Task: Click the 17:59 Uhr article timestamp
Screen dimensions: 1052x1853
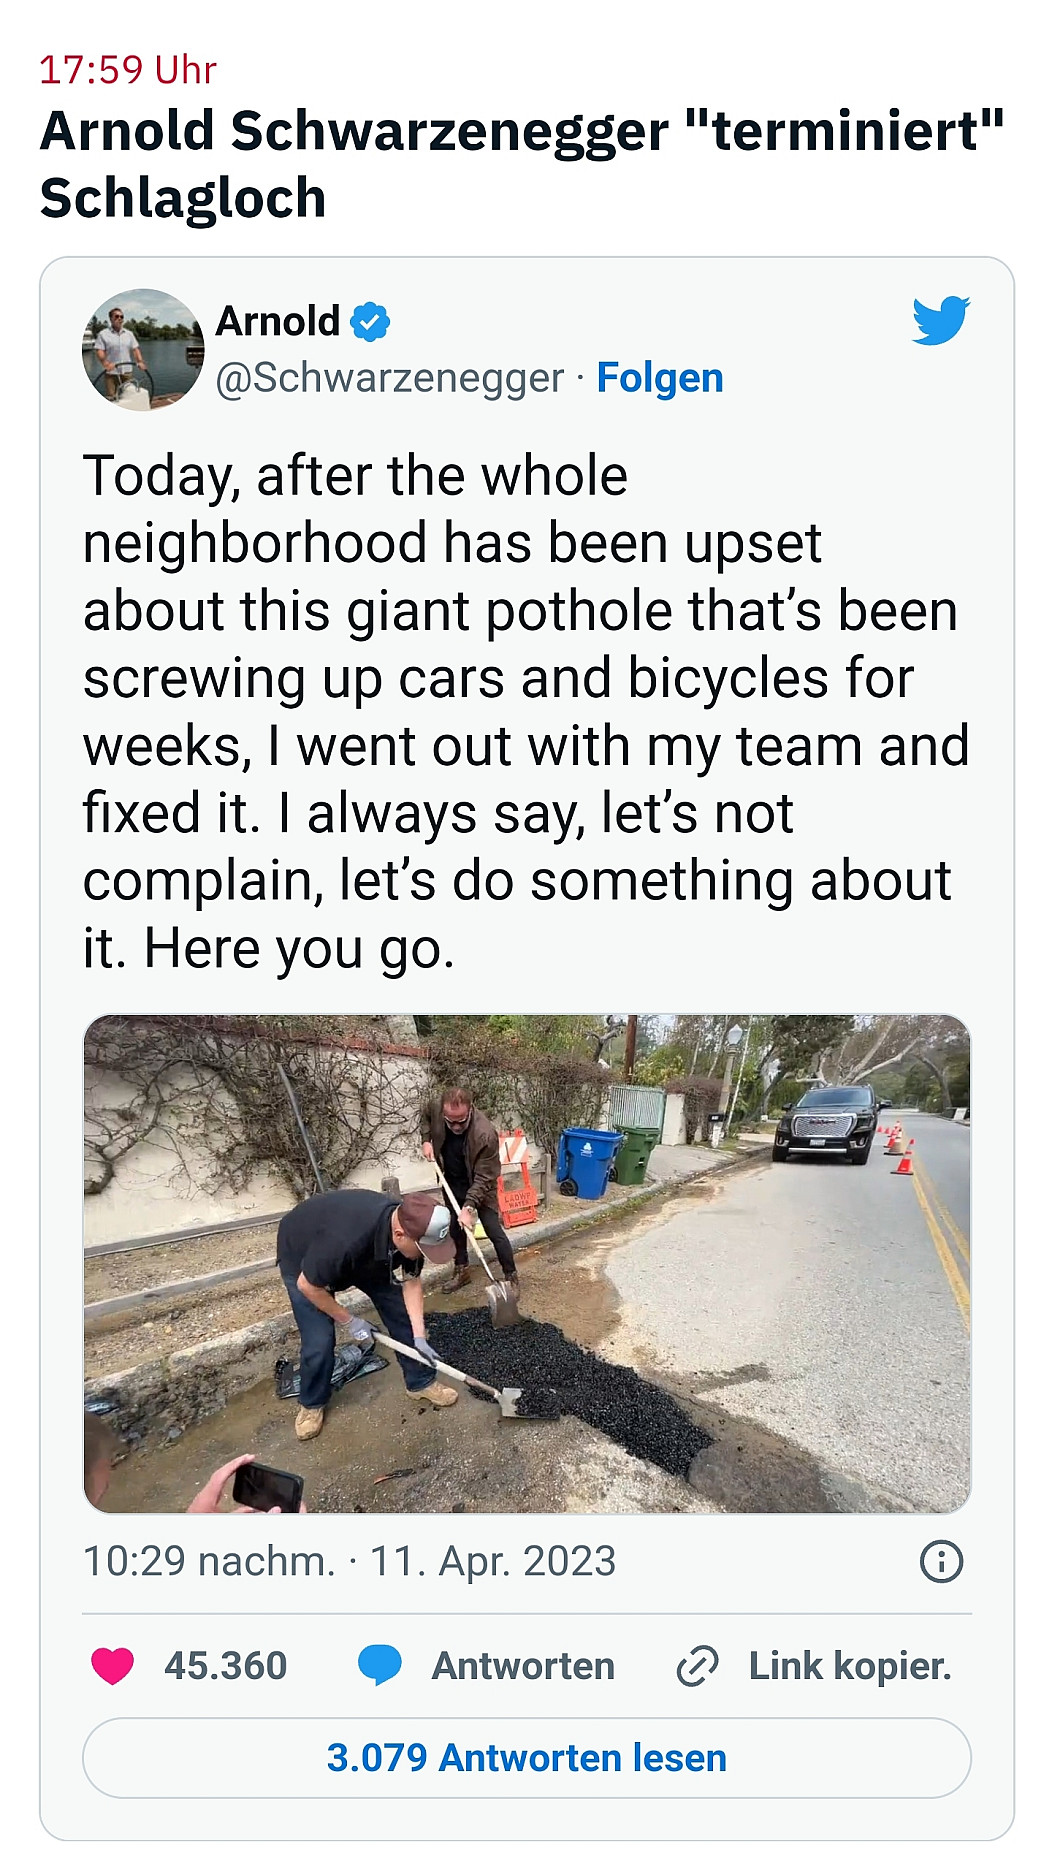Action: 128,70
